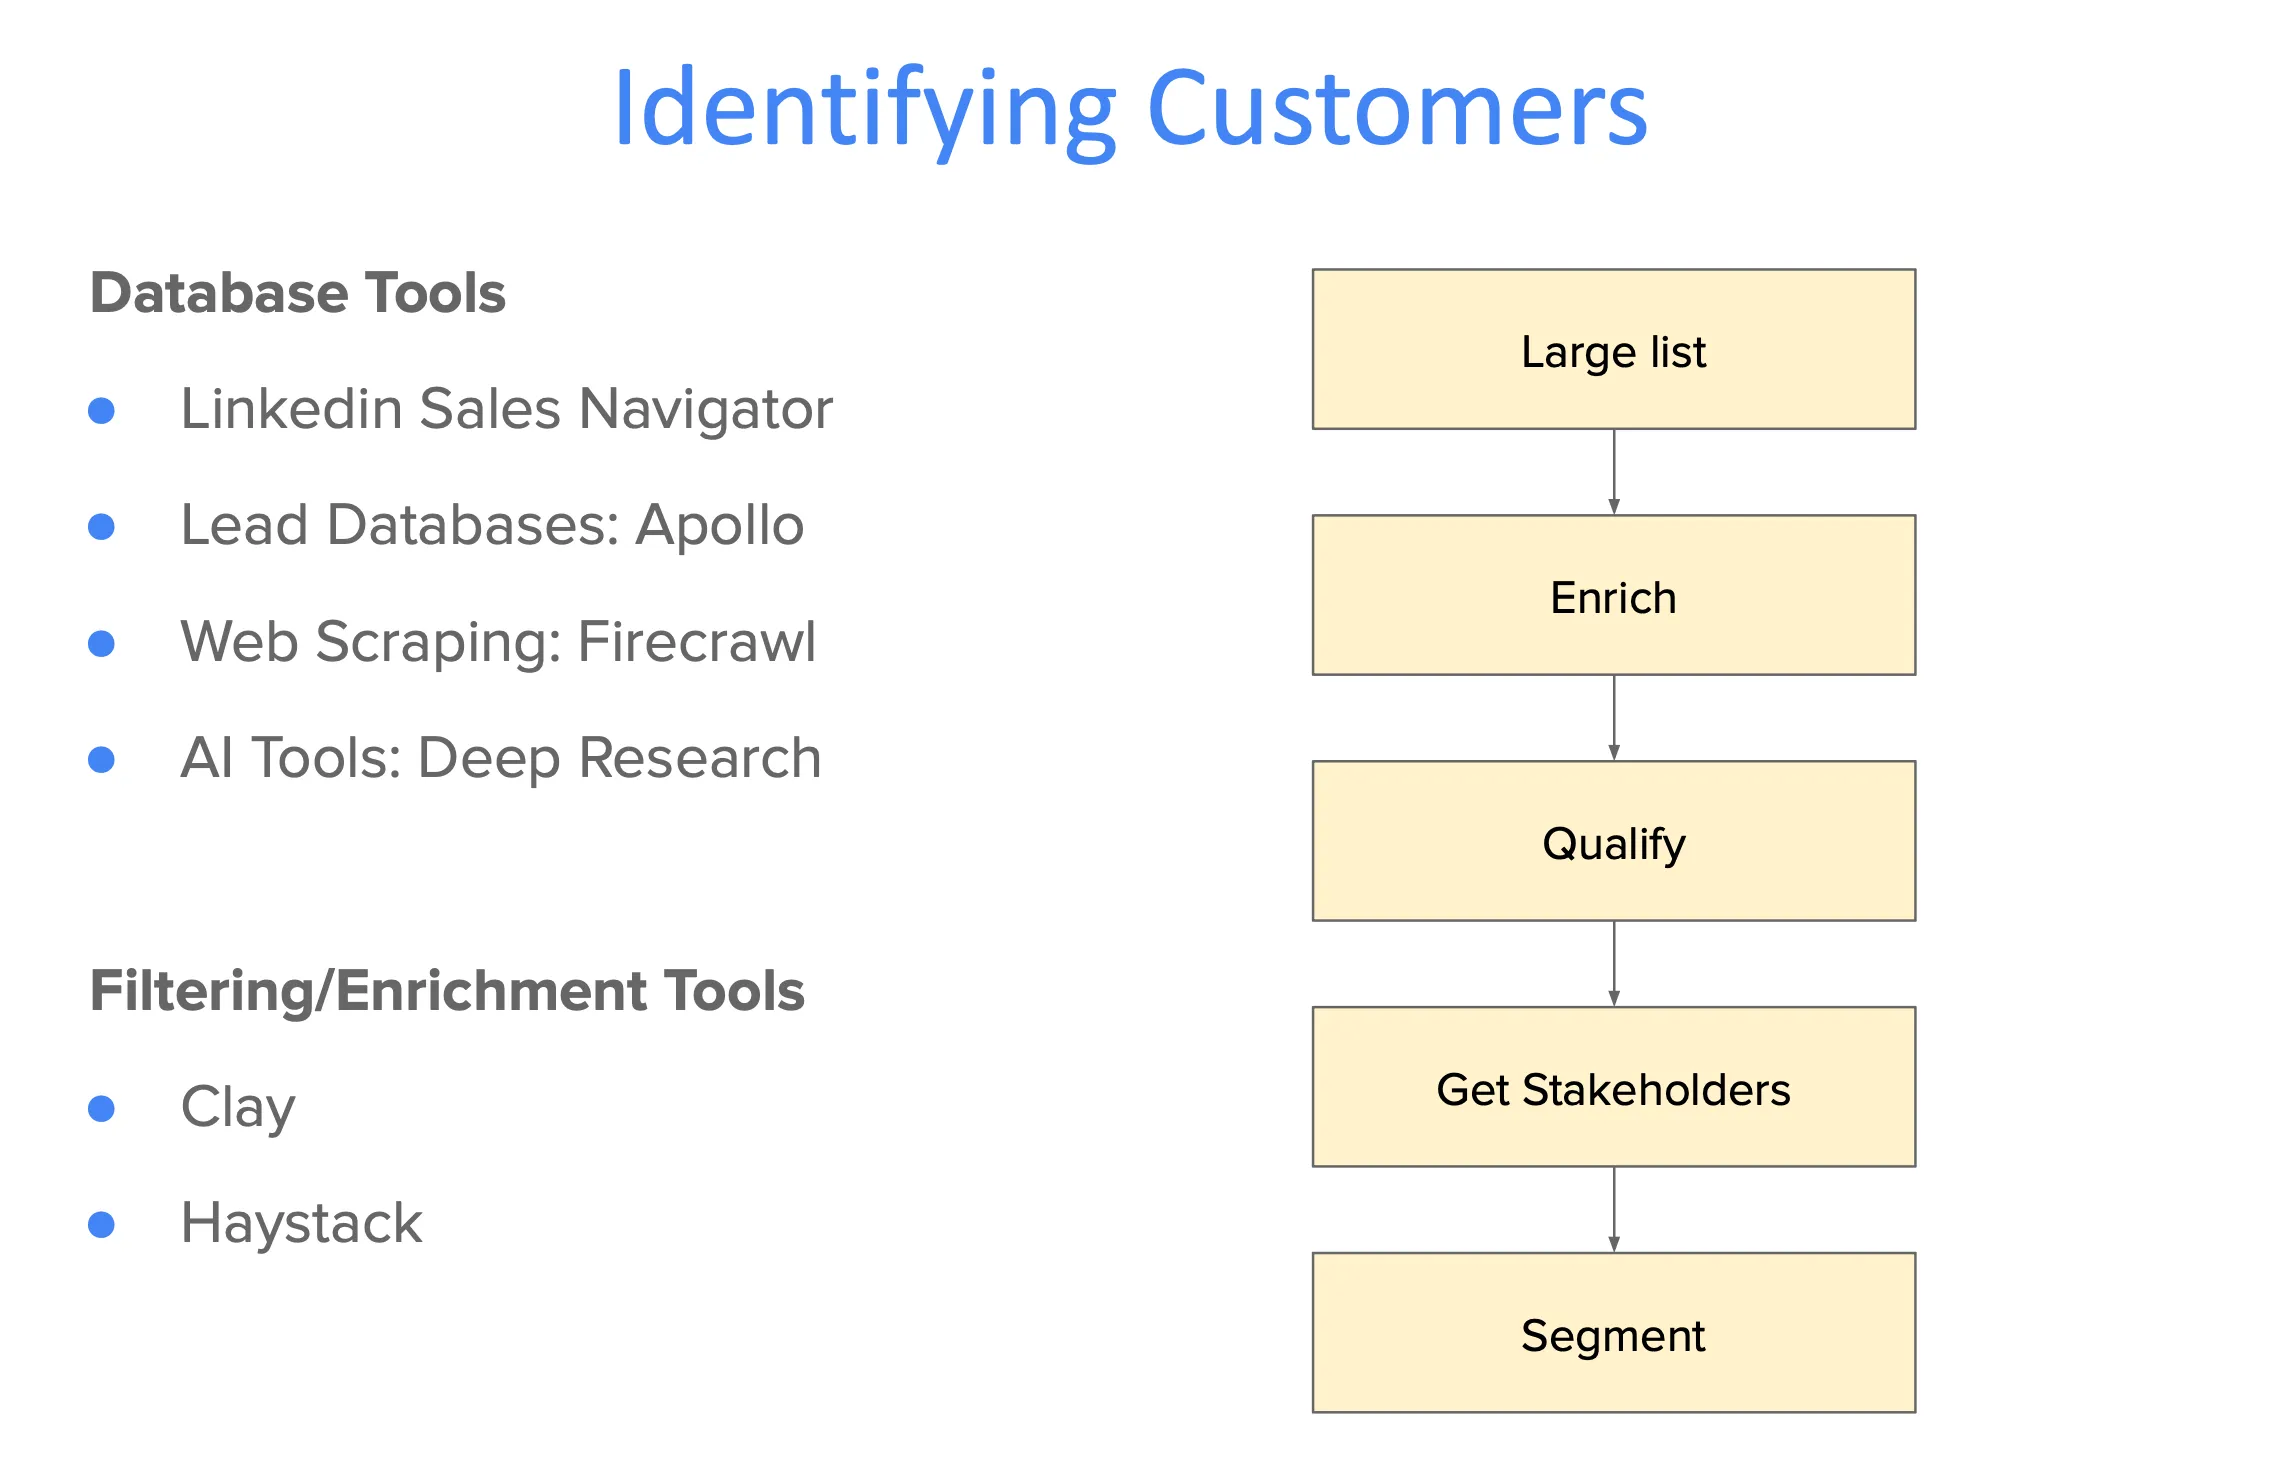Click the arrow between Large list and Enrich

[x=1614, y=472]
